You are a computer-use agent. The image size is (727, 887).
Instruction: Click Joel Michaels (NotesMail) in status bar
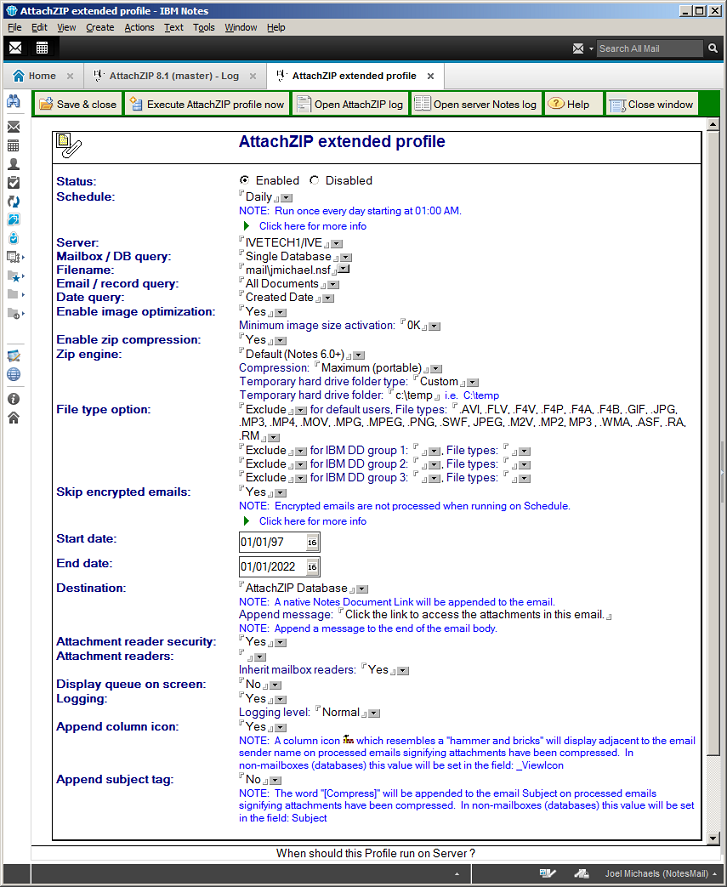pos(656,873)
